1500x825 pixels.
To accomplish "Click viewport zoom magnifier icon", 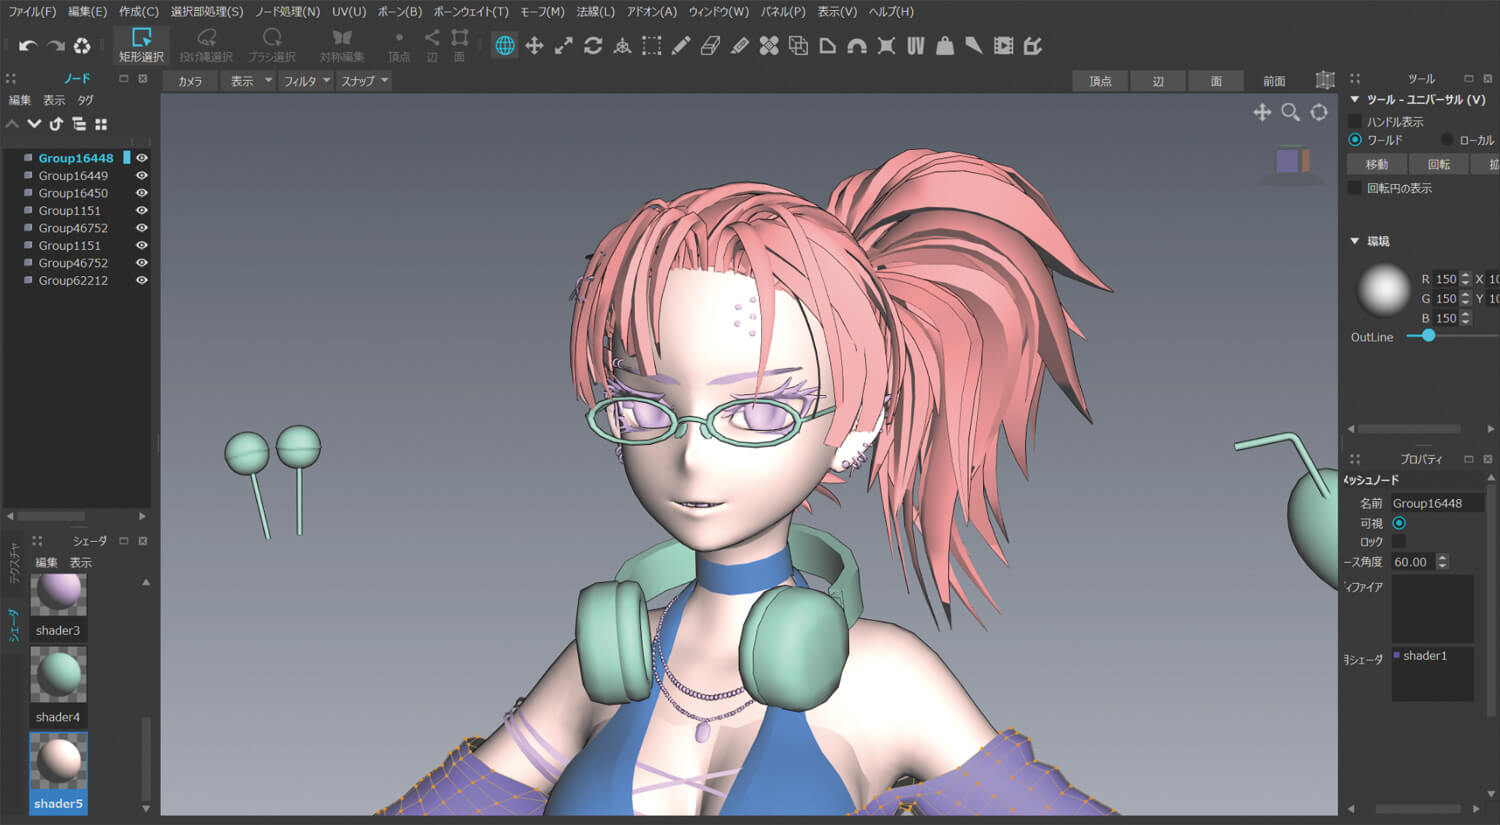I will click(x=1291, y=112).
